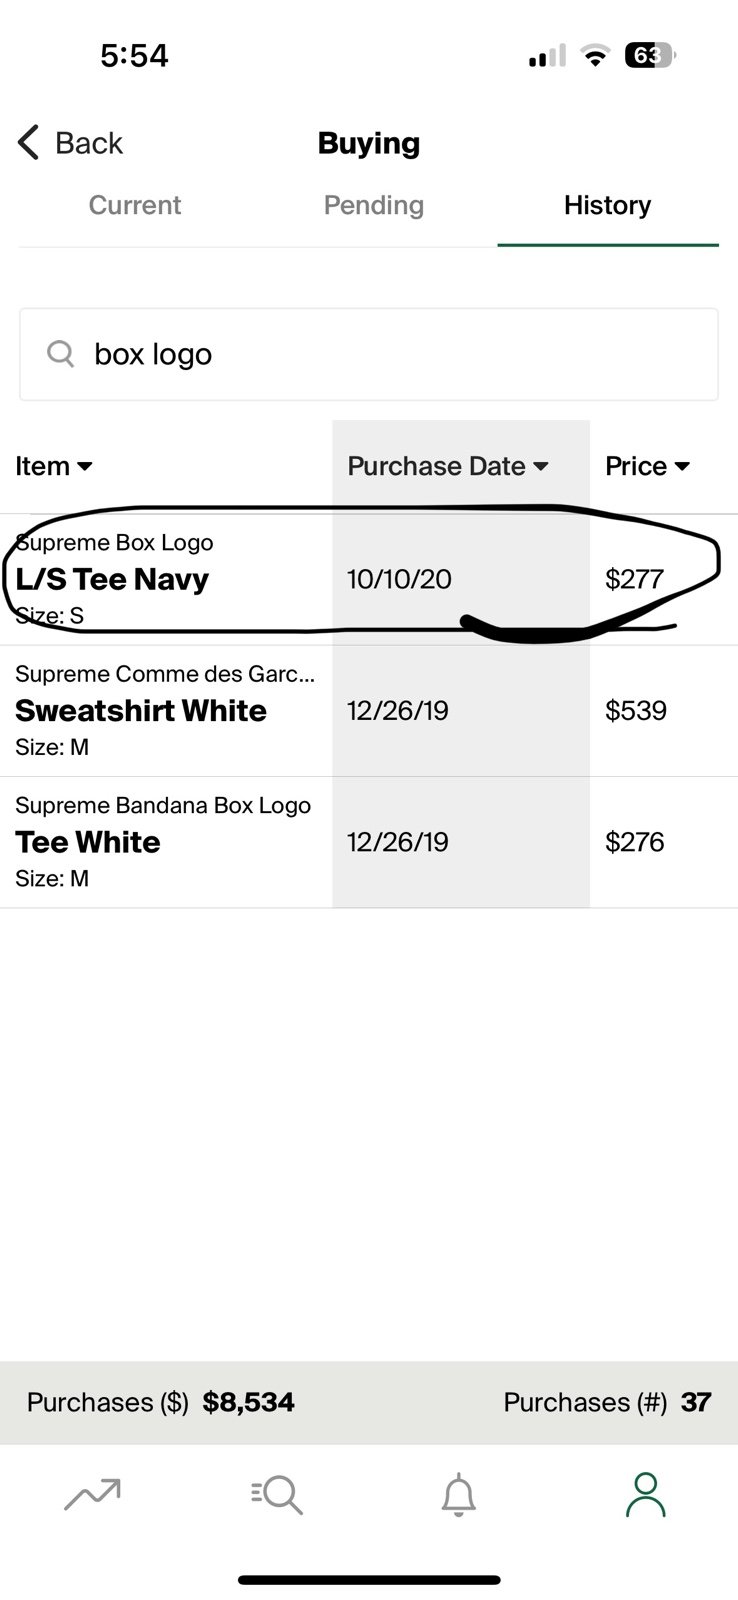Switch to the Current tab
Image resolution: width=738 pixels, height=1600 pixels.
click(135, 205)
